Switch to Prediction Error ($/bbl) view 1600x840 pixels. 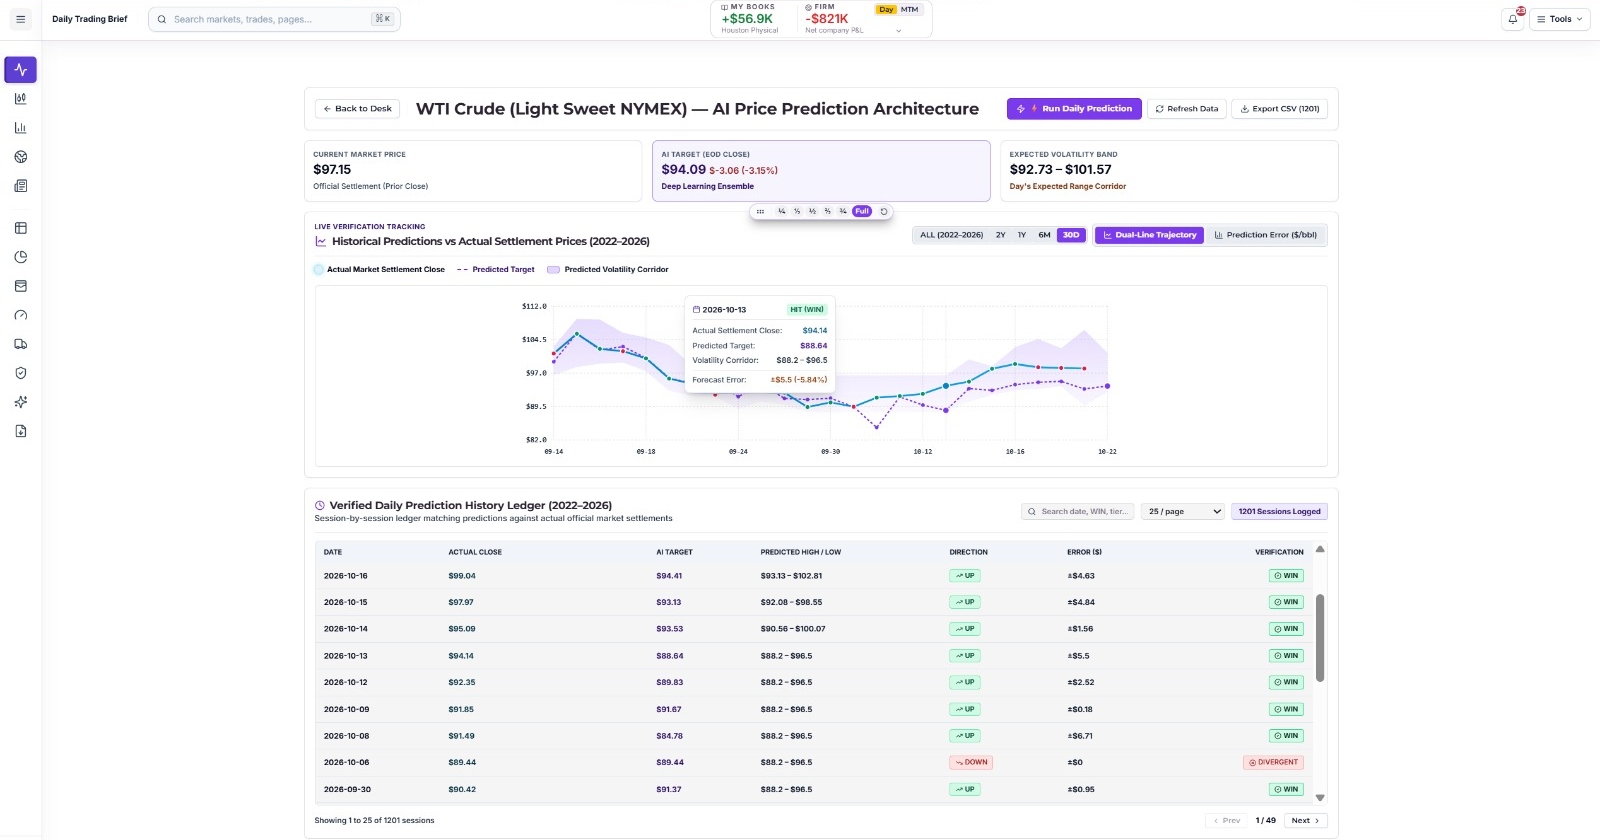(x=1265, y=235)
